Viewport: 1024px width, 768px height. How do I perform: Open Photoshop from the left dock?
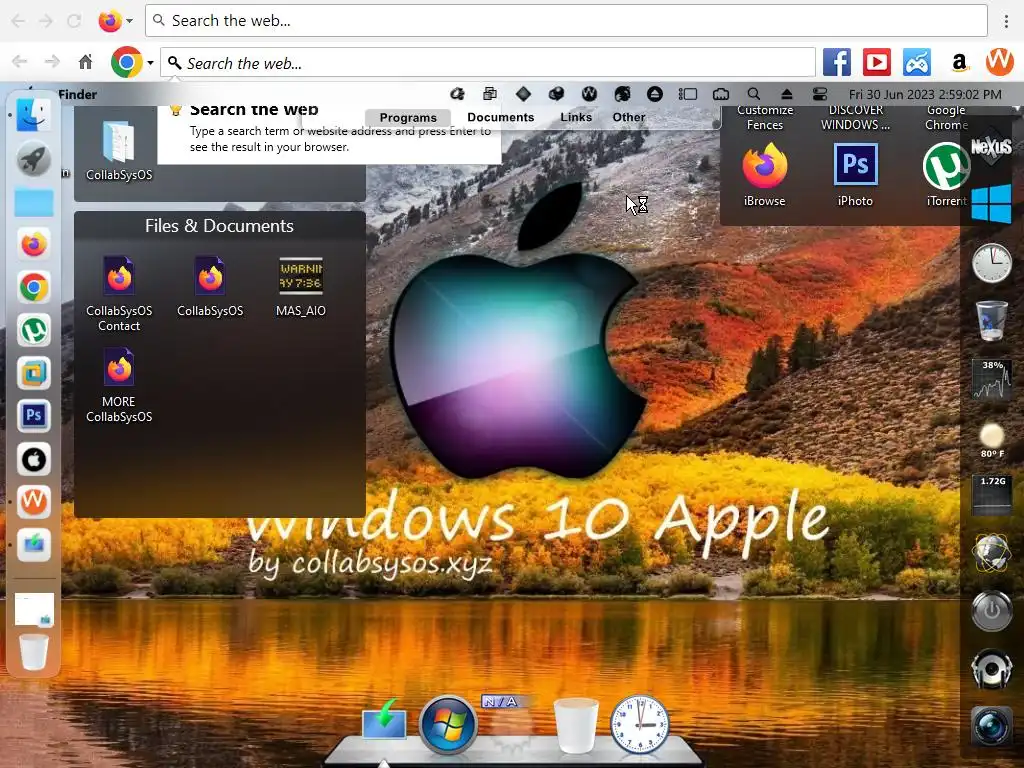tap(33, 415)
